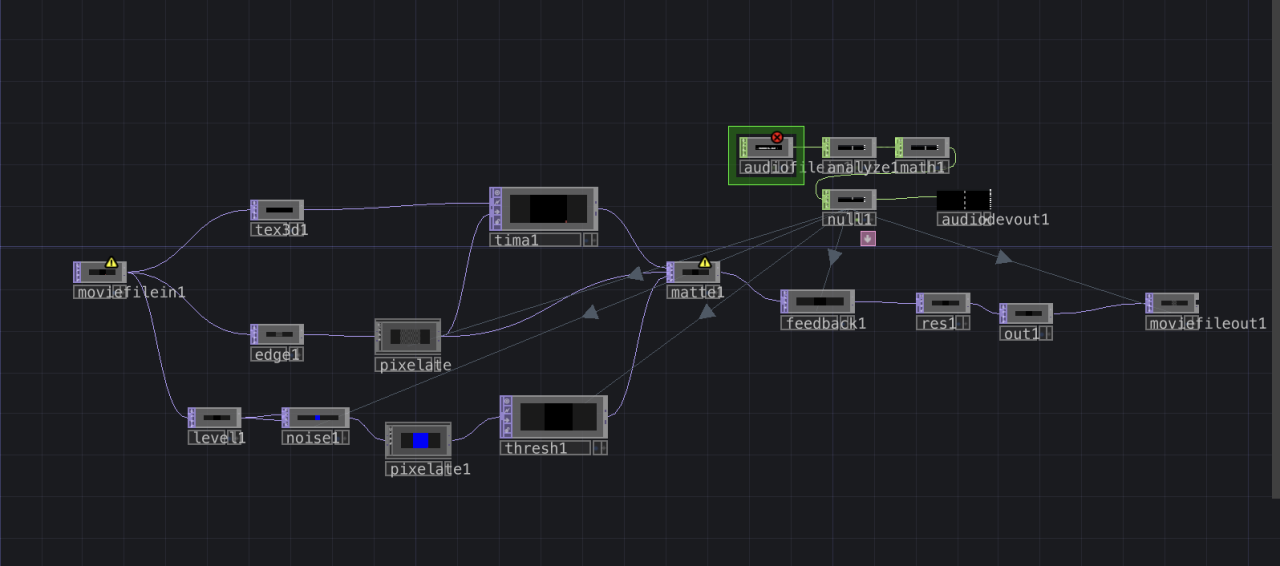Viewport: 1280px width, 566px height.
Task: Select the noise1 node tile
Action: point(317,417)
